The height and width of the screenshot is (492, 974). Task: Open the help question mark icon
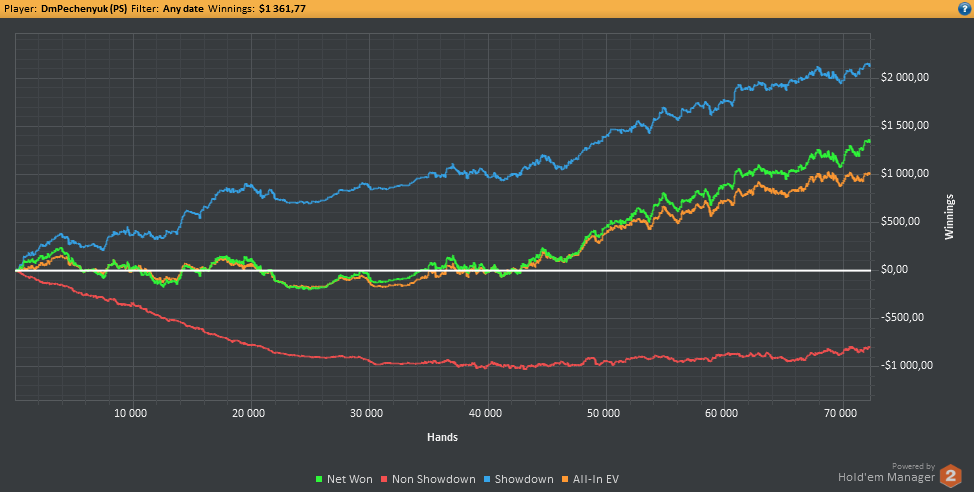click(x=967, y=9)
